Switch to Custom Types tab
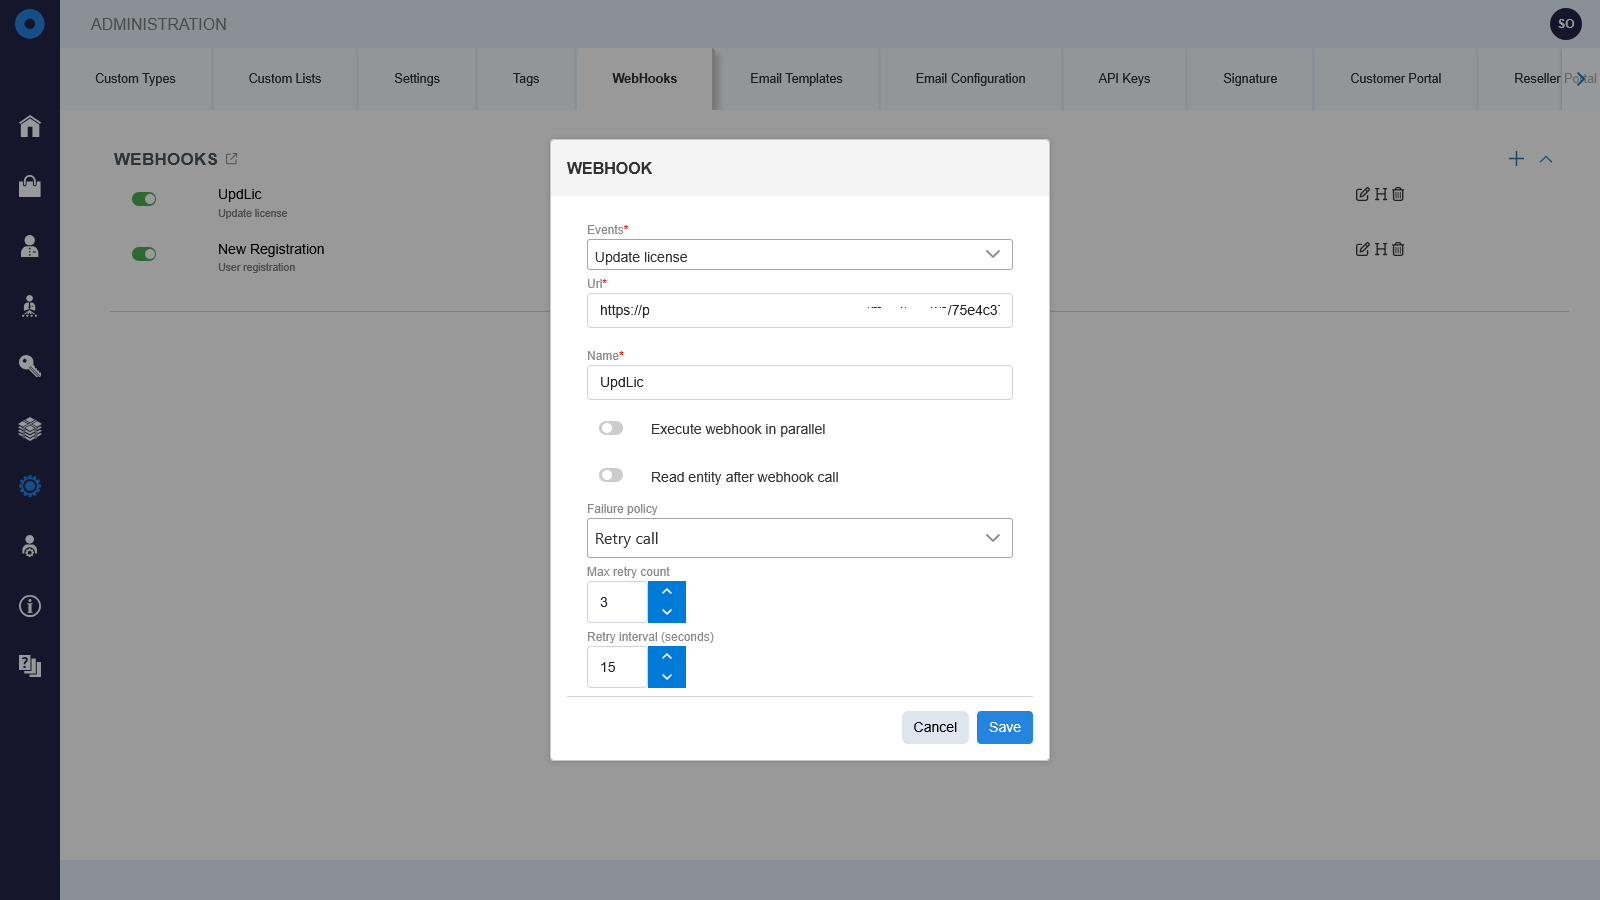Screen dimensions: 1600x900 (135, 78)
